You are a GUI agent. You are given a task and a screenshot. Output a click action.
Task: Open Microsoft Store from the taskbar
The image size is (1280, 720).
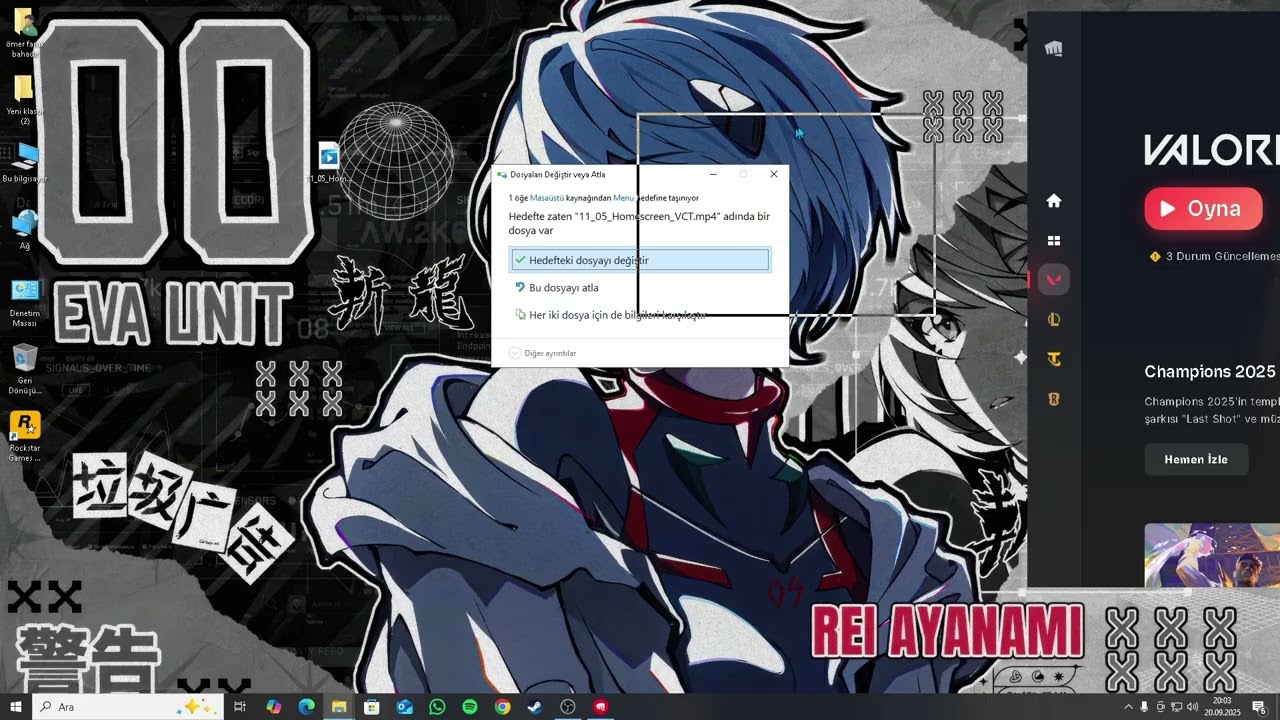[372, 707]
